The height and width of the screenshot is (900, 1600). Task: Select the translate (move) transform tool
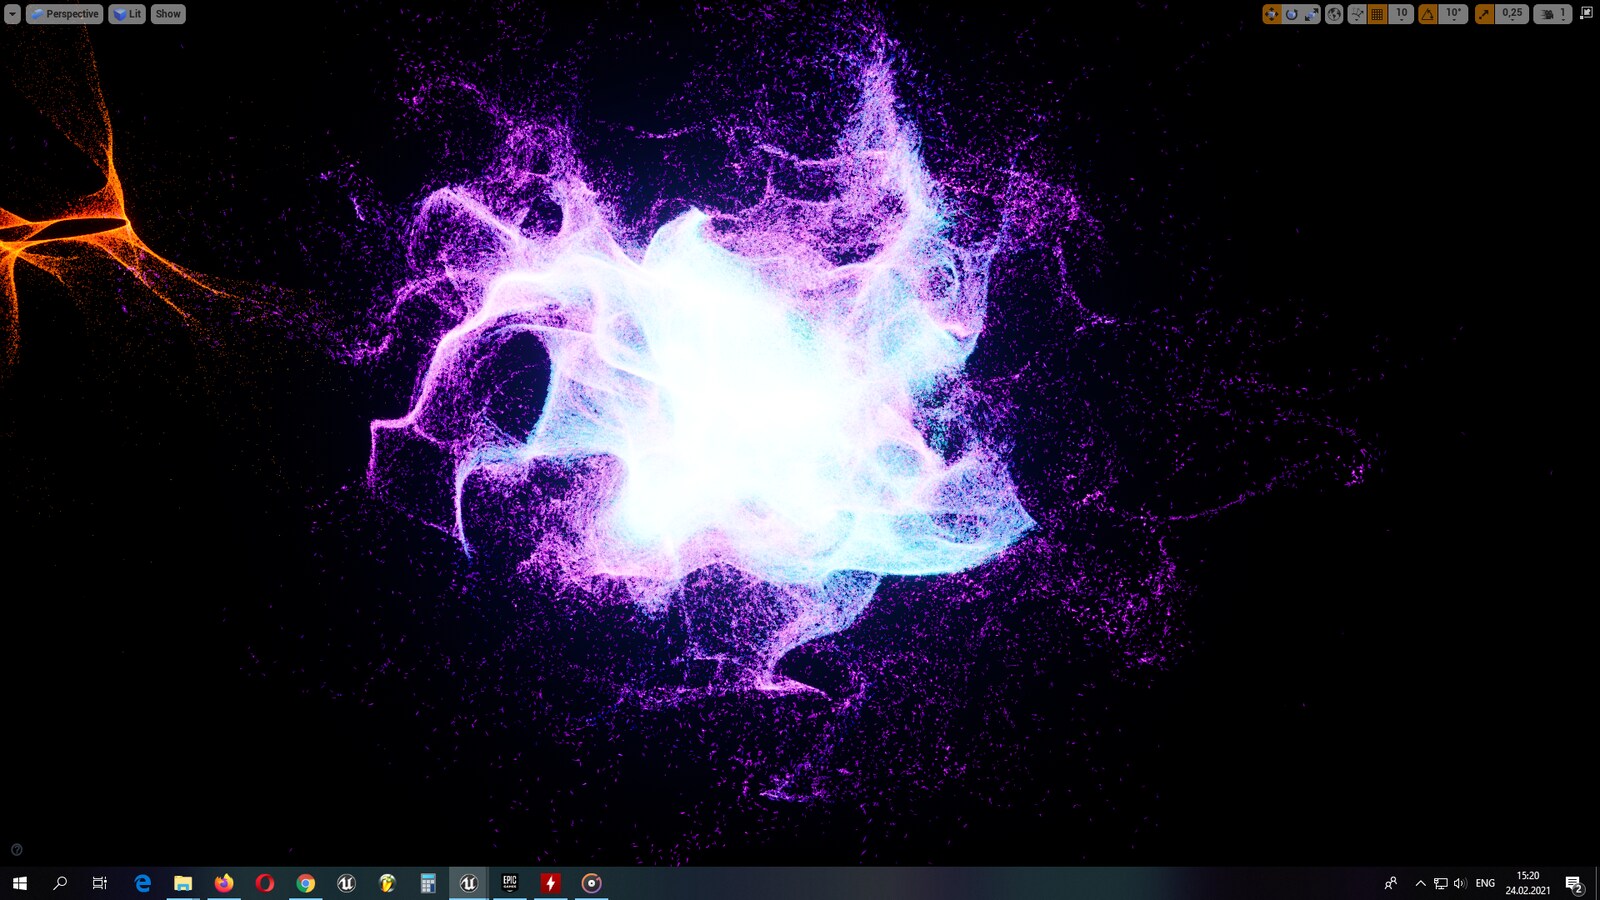[x=1271, y=14]
